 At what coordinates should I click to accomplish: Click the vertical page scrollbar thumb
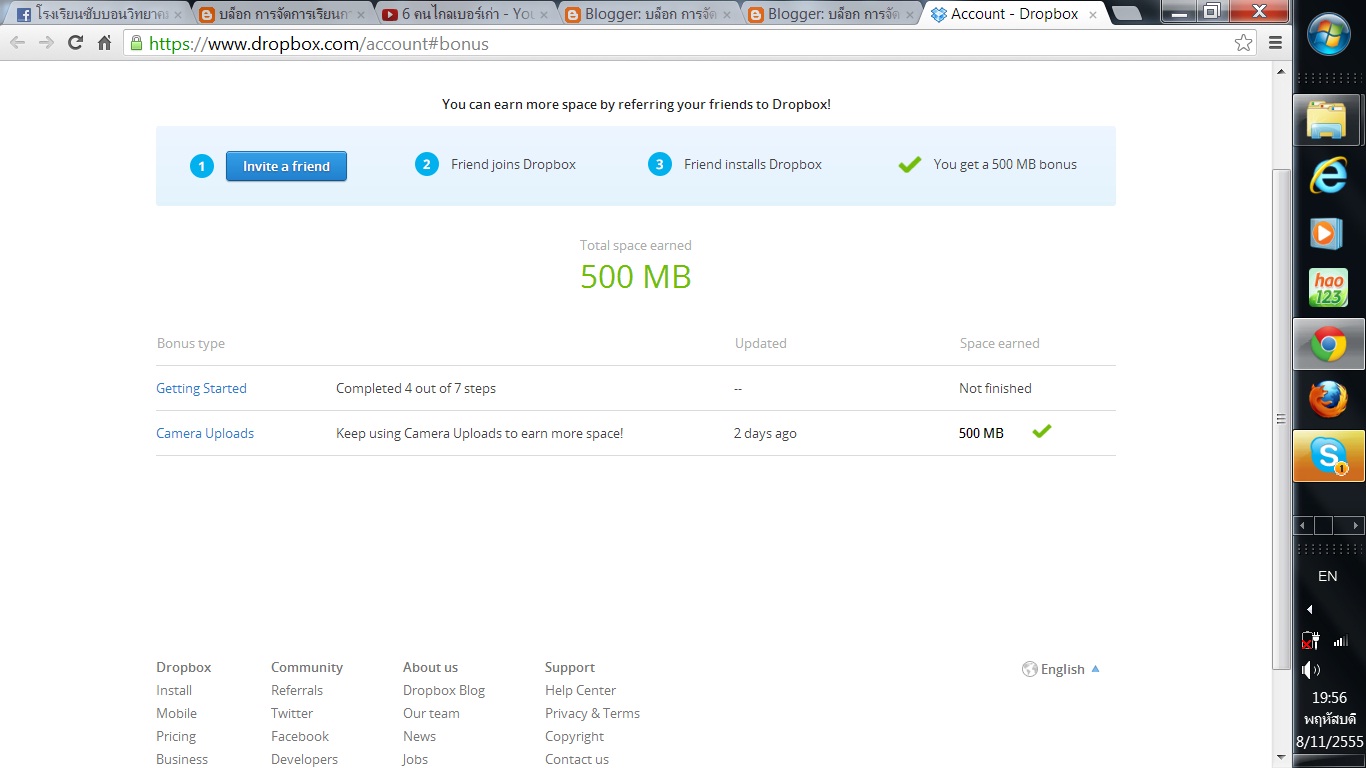pyautogui.click(x=1281, y=419)
